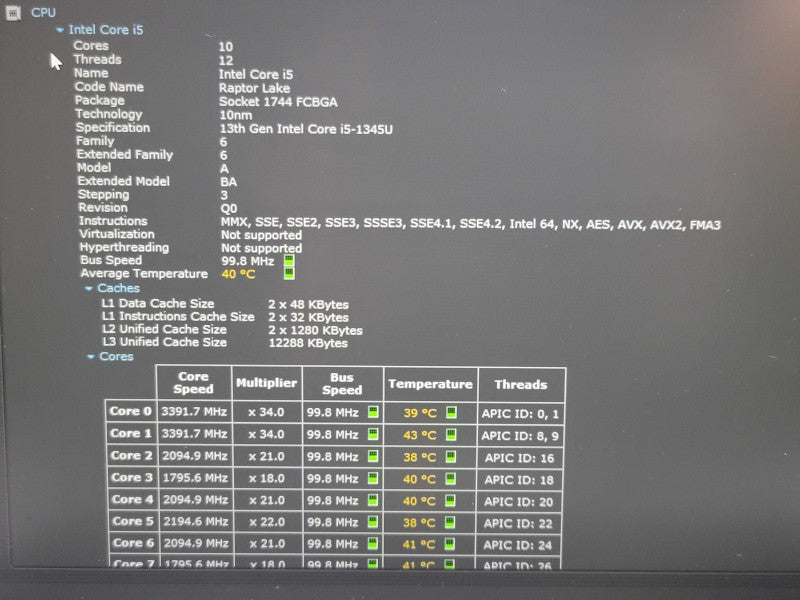Click Core 5 temperature graph icon

pos(449,522)
